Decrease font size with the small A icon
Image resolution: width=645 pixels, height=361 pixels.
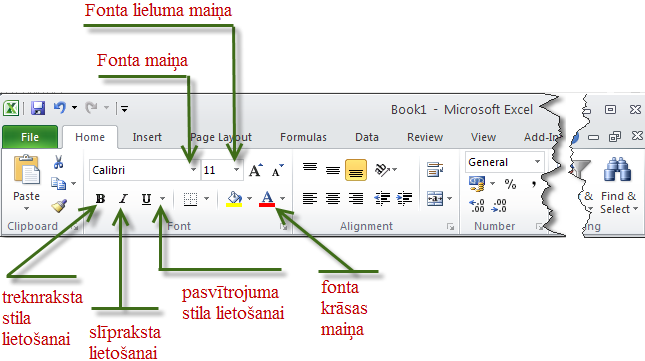coord(278,170)
